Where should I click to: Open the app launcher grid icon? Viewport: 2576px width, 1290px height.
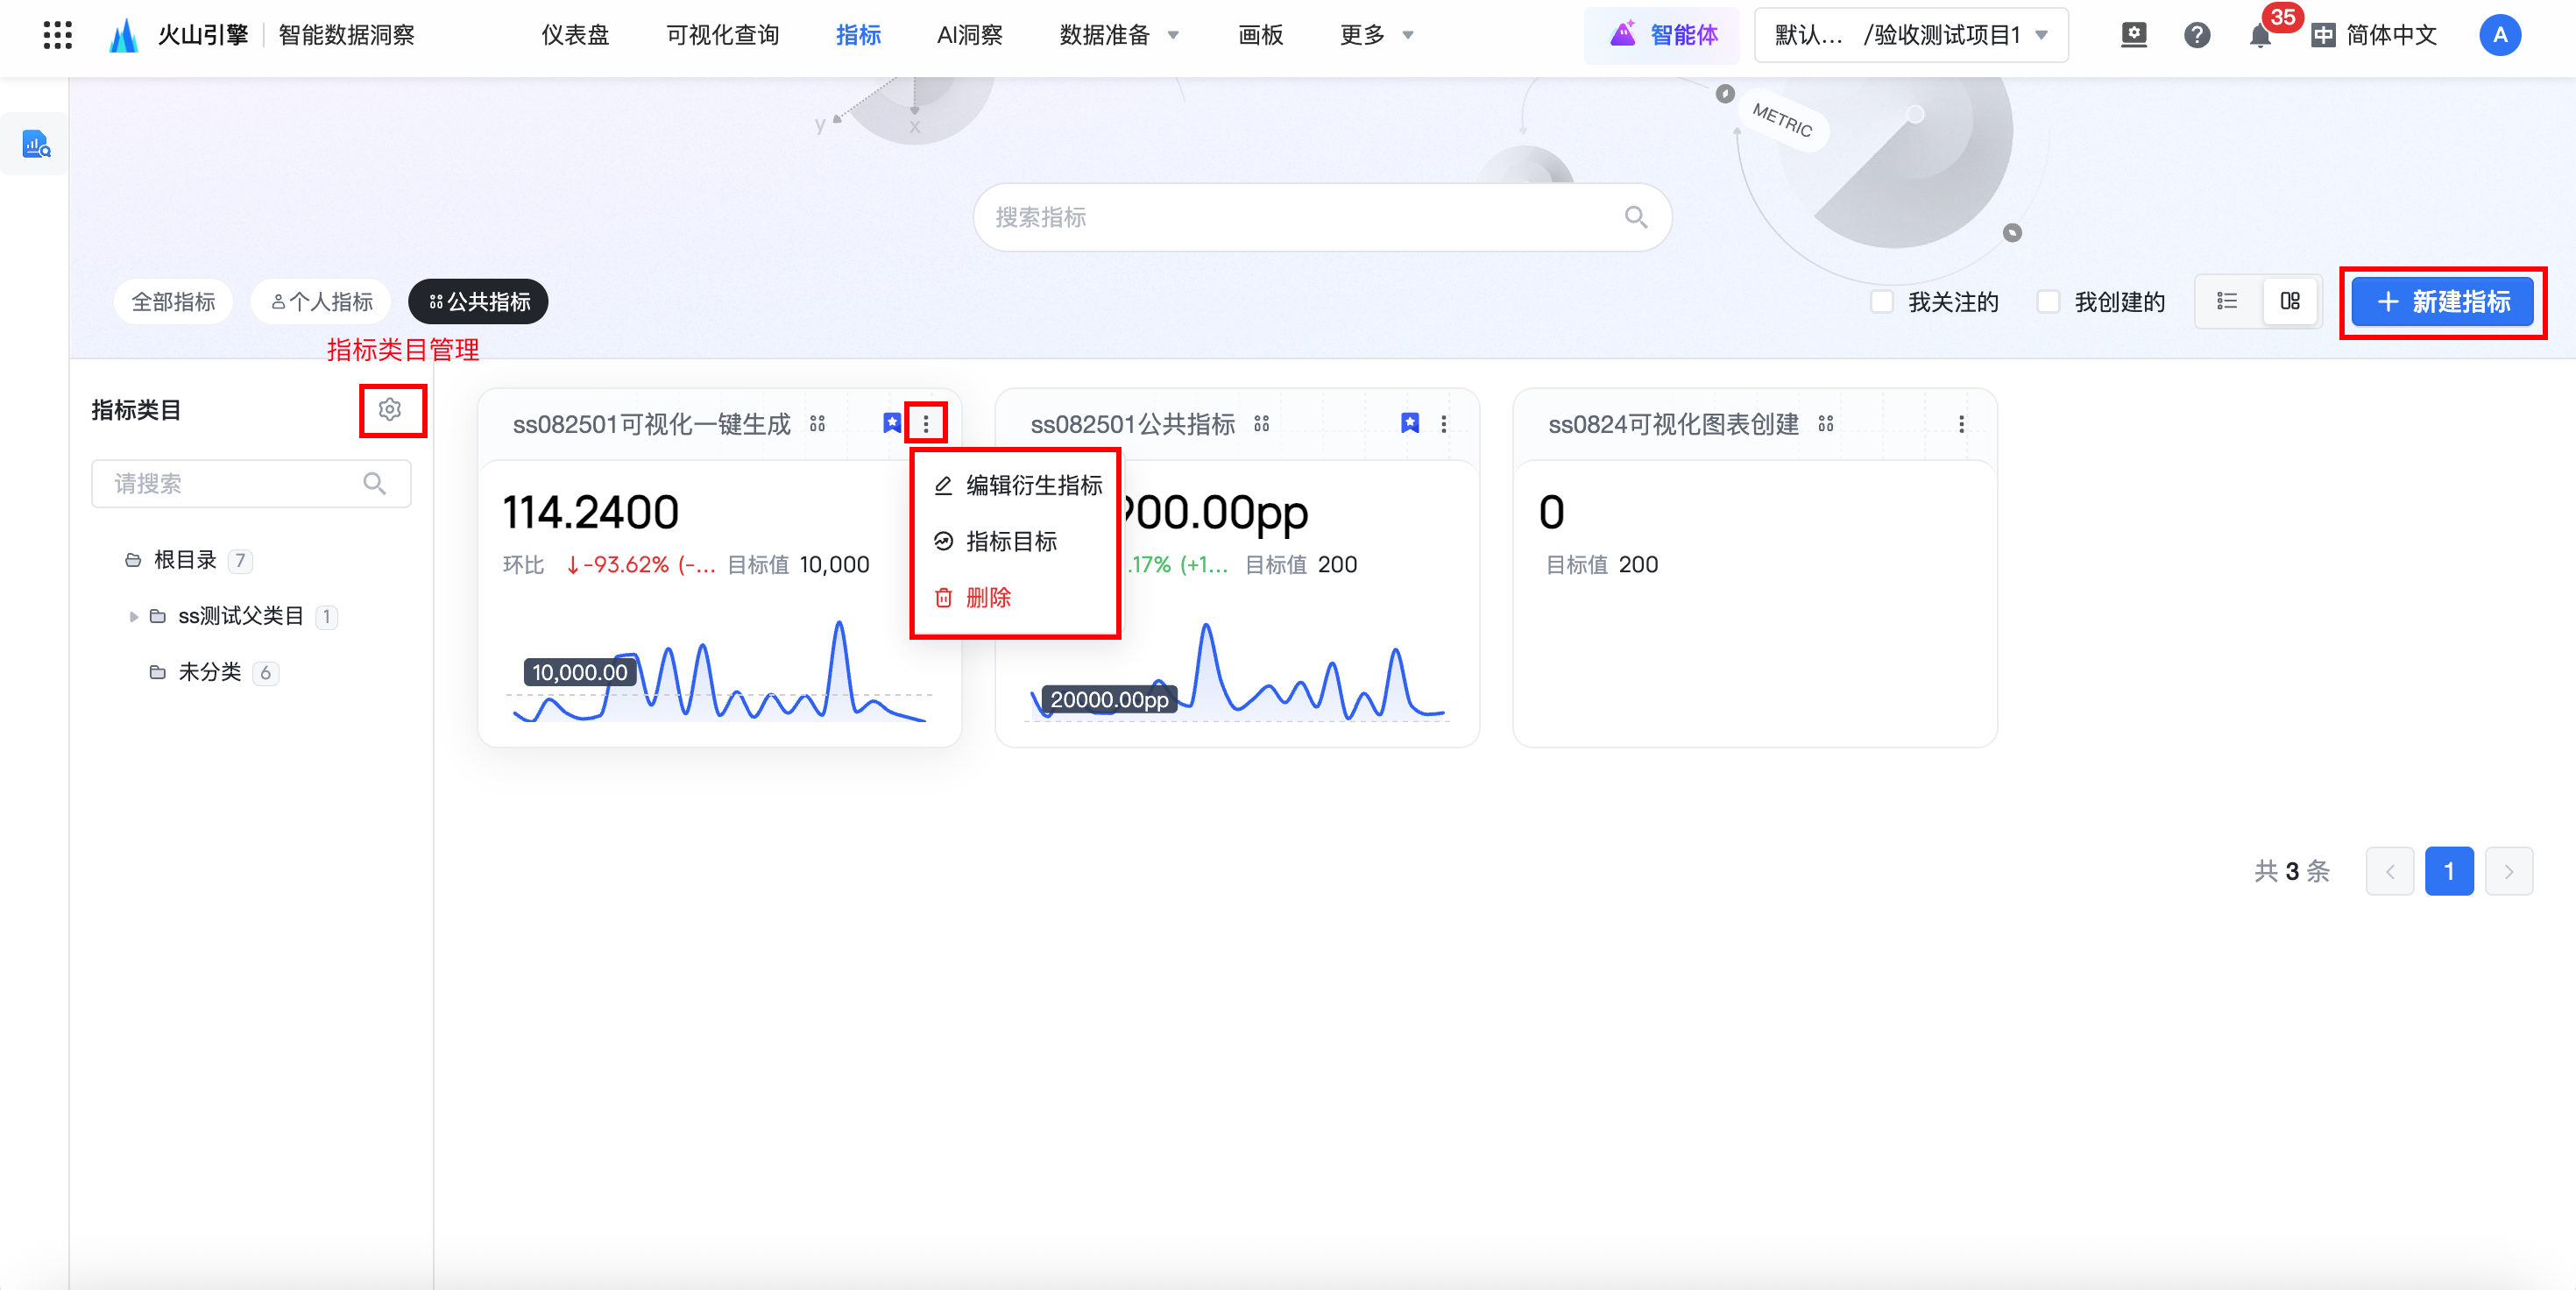[57, 35]
